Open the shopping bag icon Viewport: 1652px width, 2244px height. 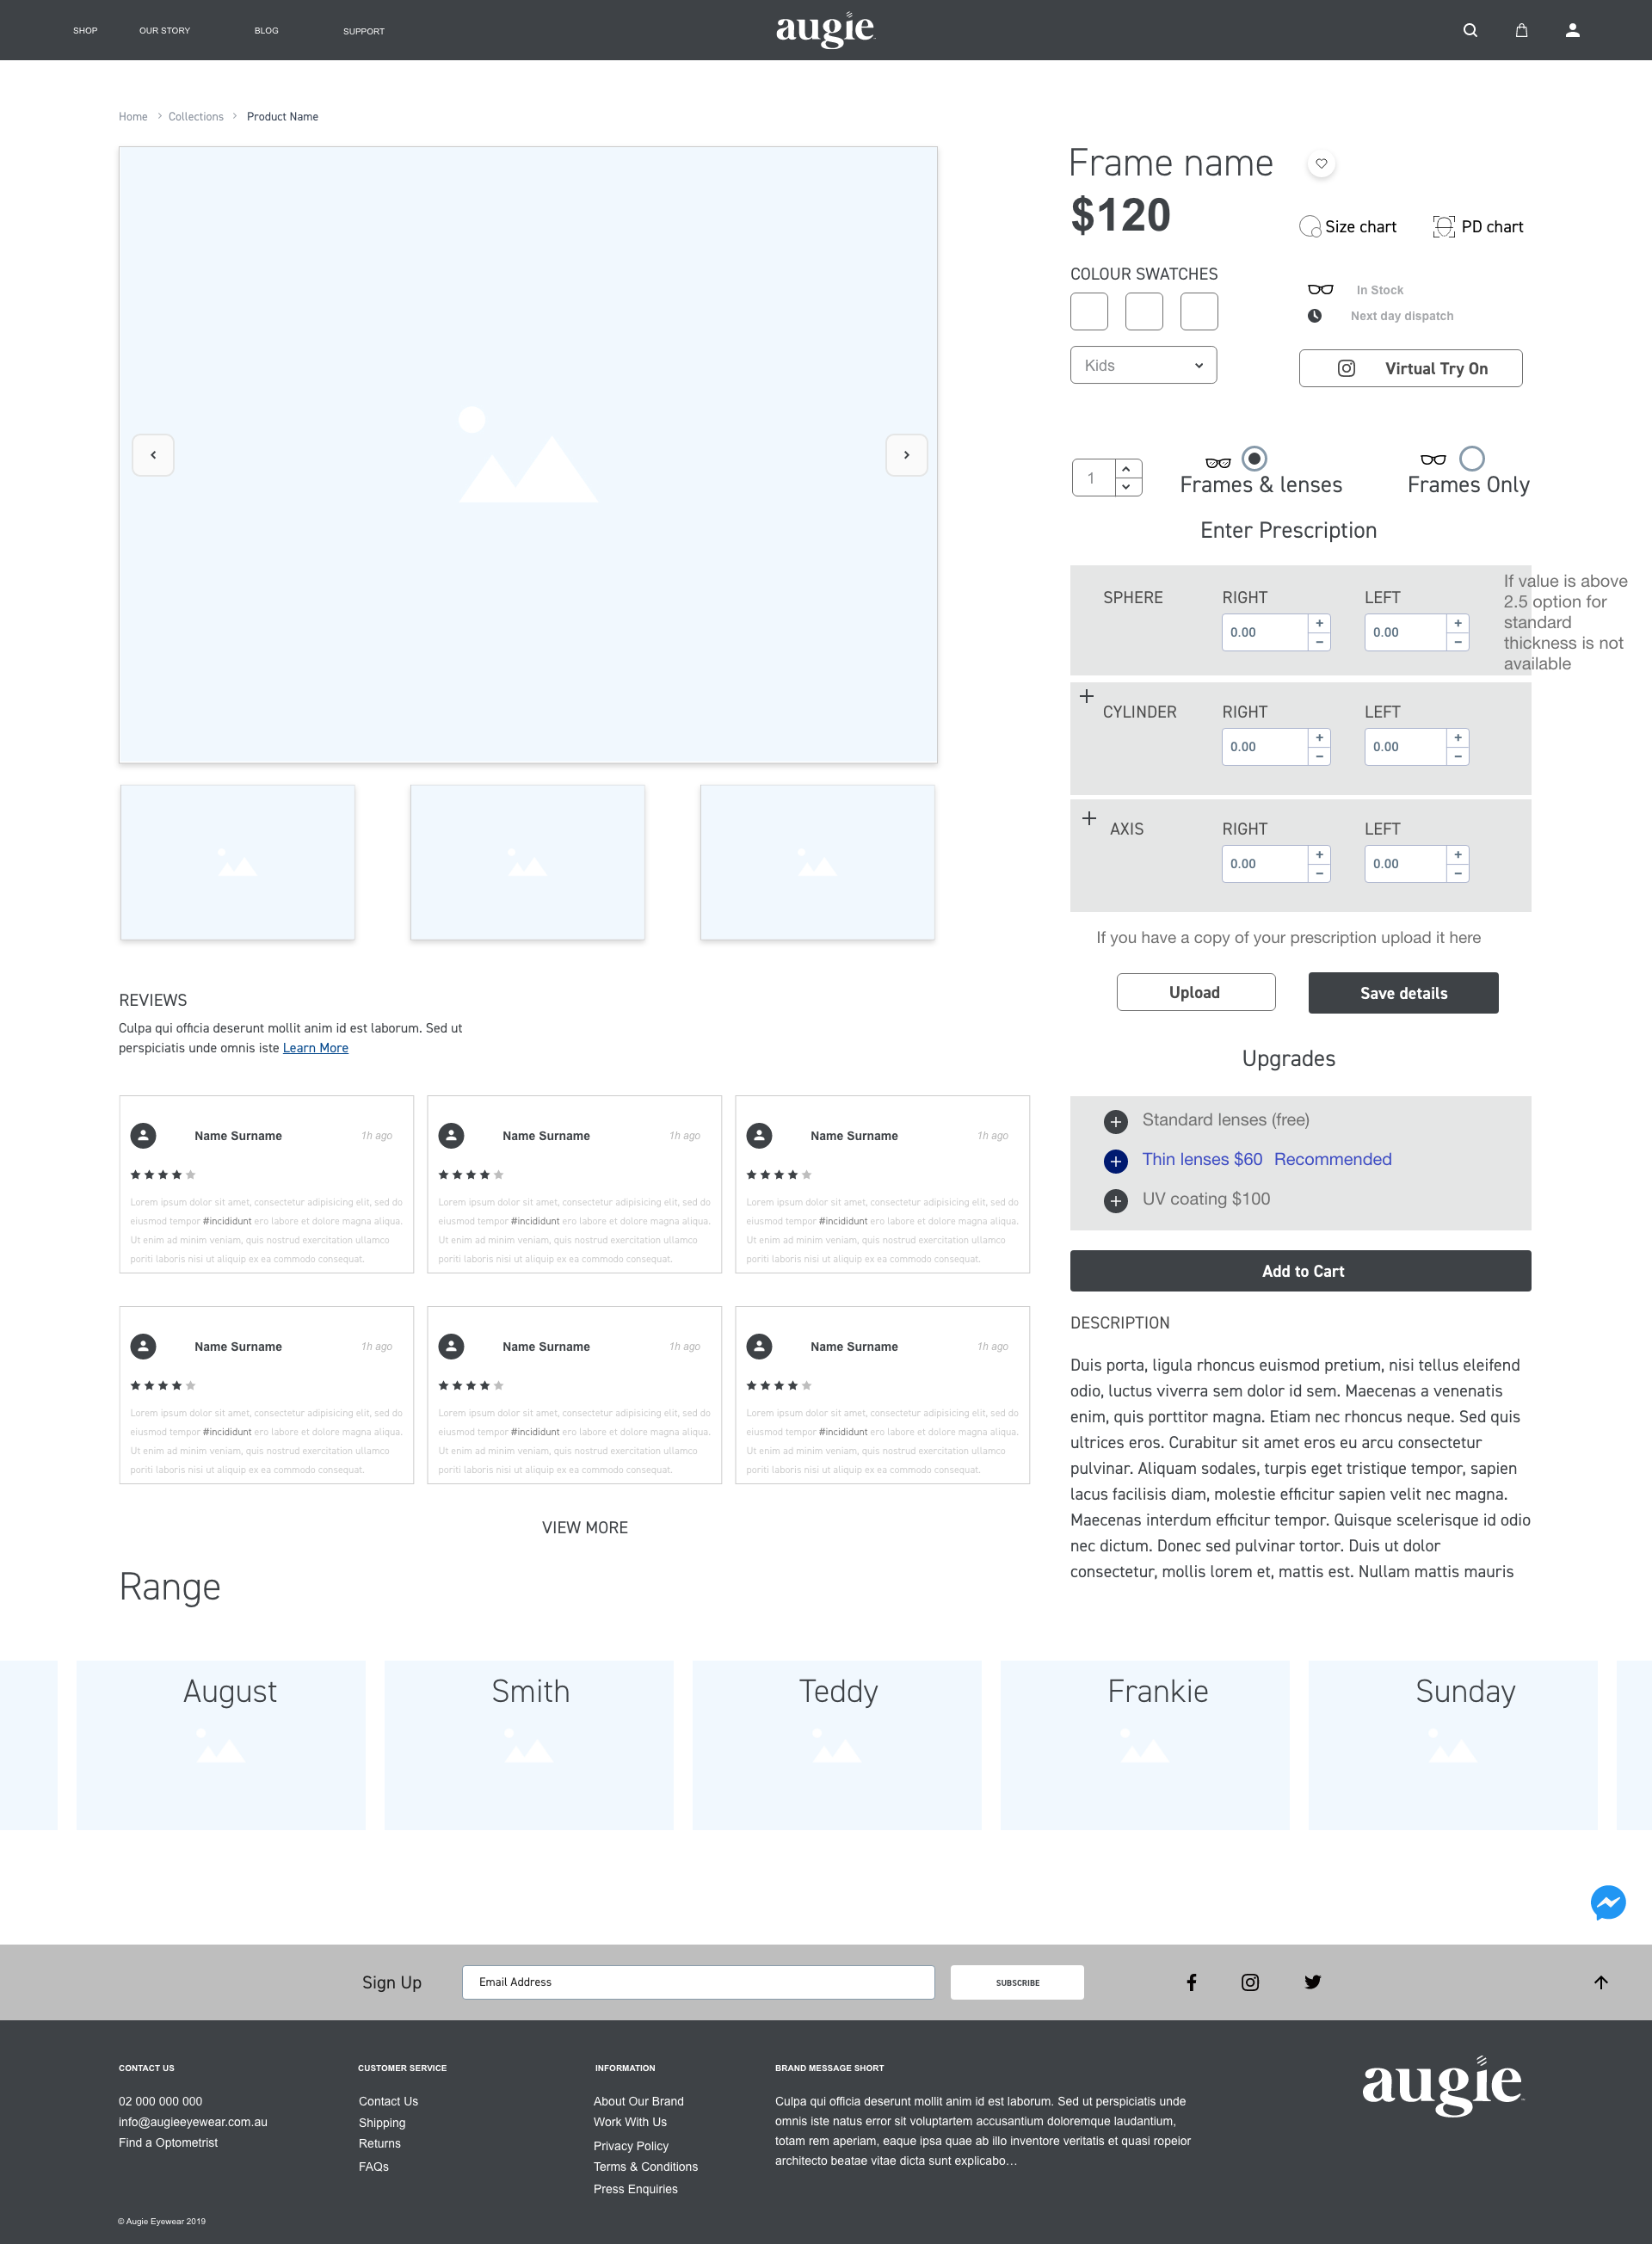1521,30
